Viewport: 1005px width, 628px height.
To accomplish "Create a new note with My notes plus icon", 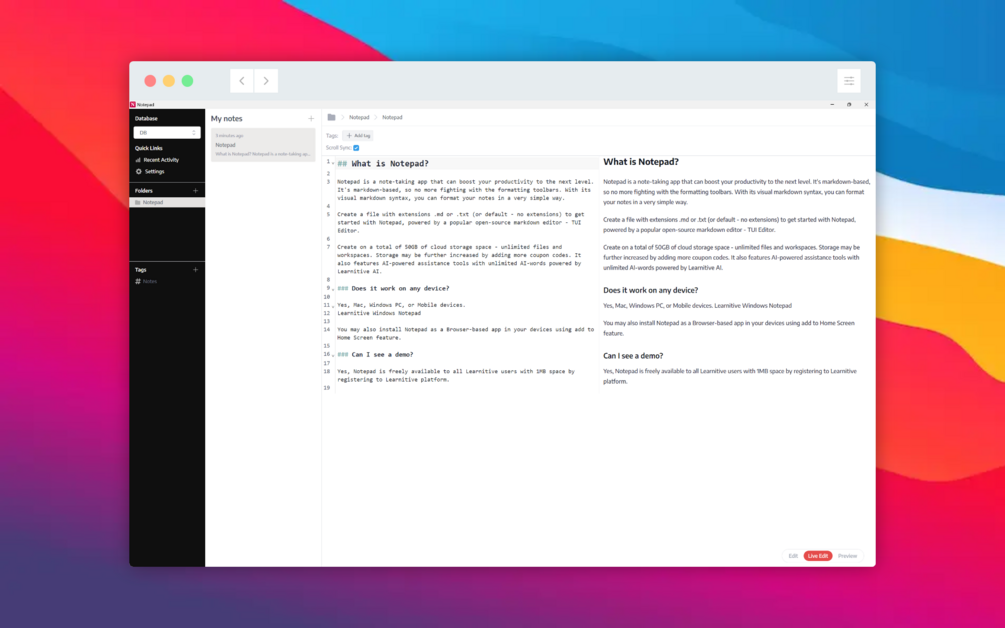I will point(311,119).
